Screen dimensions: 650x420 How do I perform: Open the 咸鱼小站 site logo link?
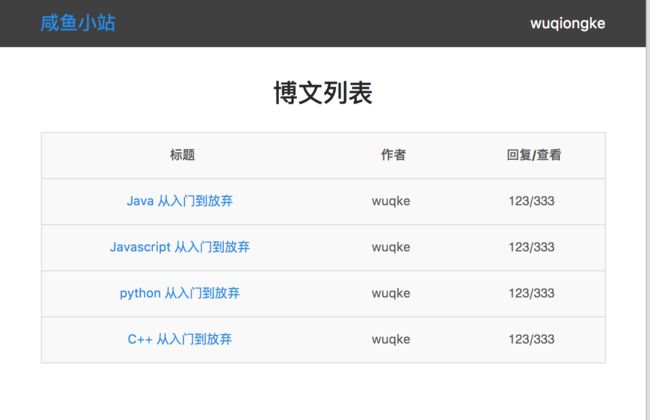coord(78,23)
